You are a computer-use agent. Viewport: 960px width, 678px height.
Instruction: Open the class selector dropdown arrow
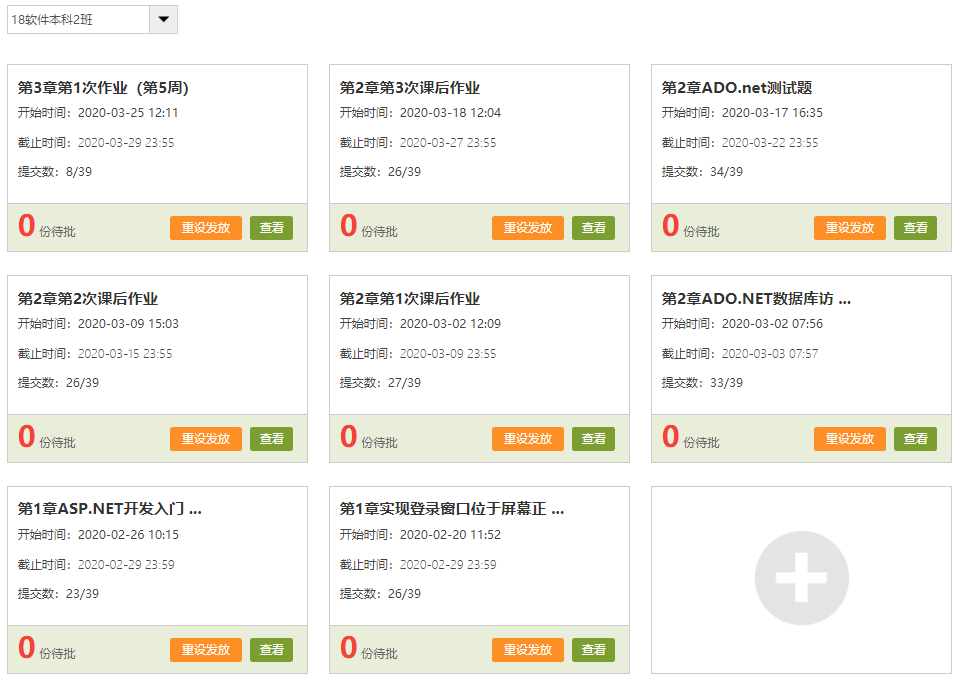163,20
